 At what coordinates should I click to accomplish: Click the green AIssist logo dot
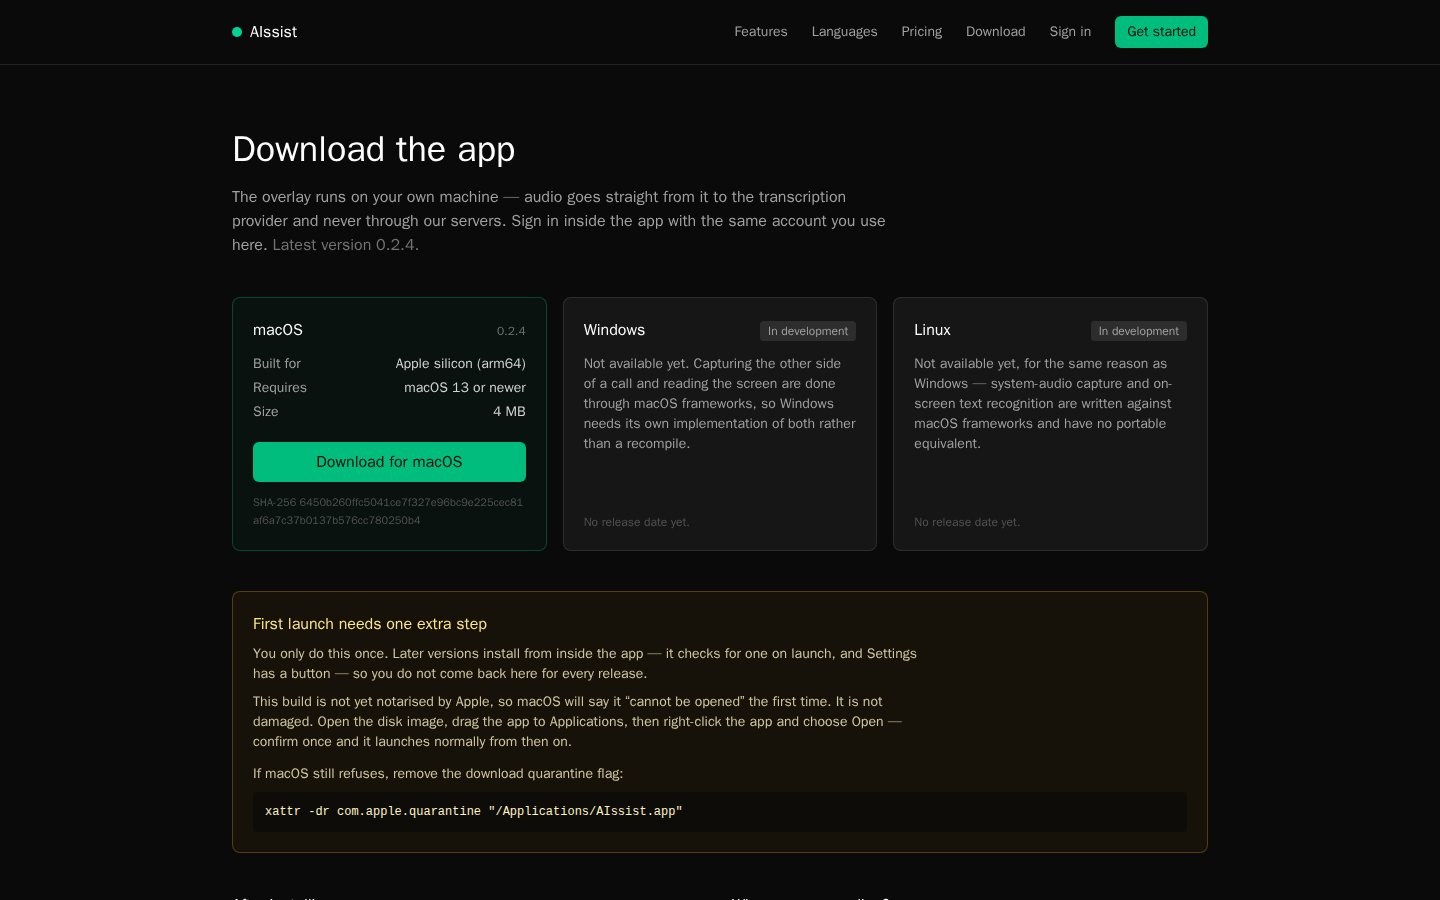tap(237, 32)
